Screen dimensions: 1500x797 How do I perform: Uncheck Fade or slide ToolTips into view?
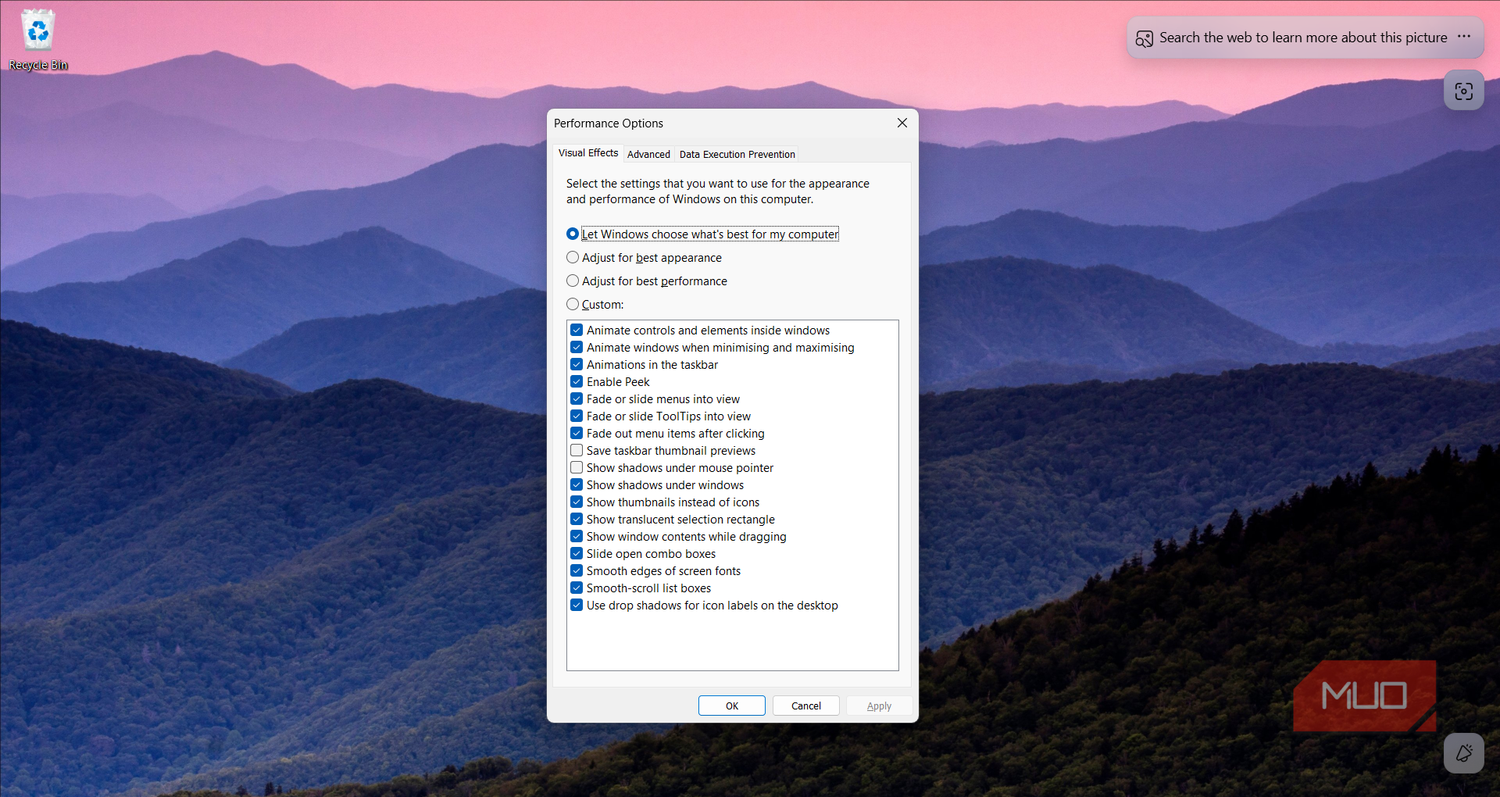(x=577, y=416)
